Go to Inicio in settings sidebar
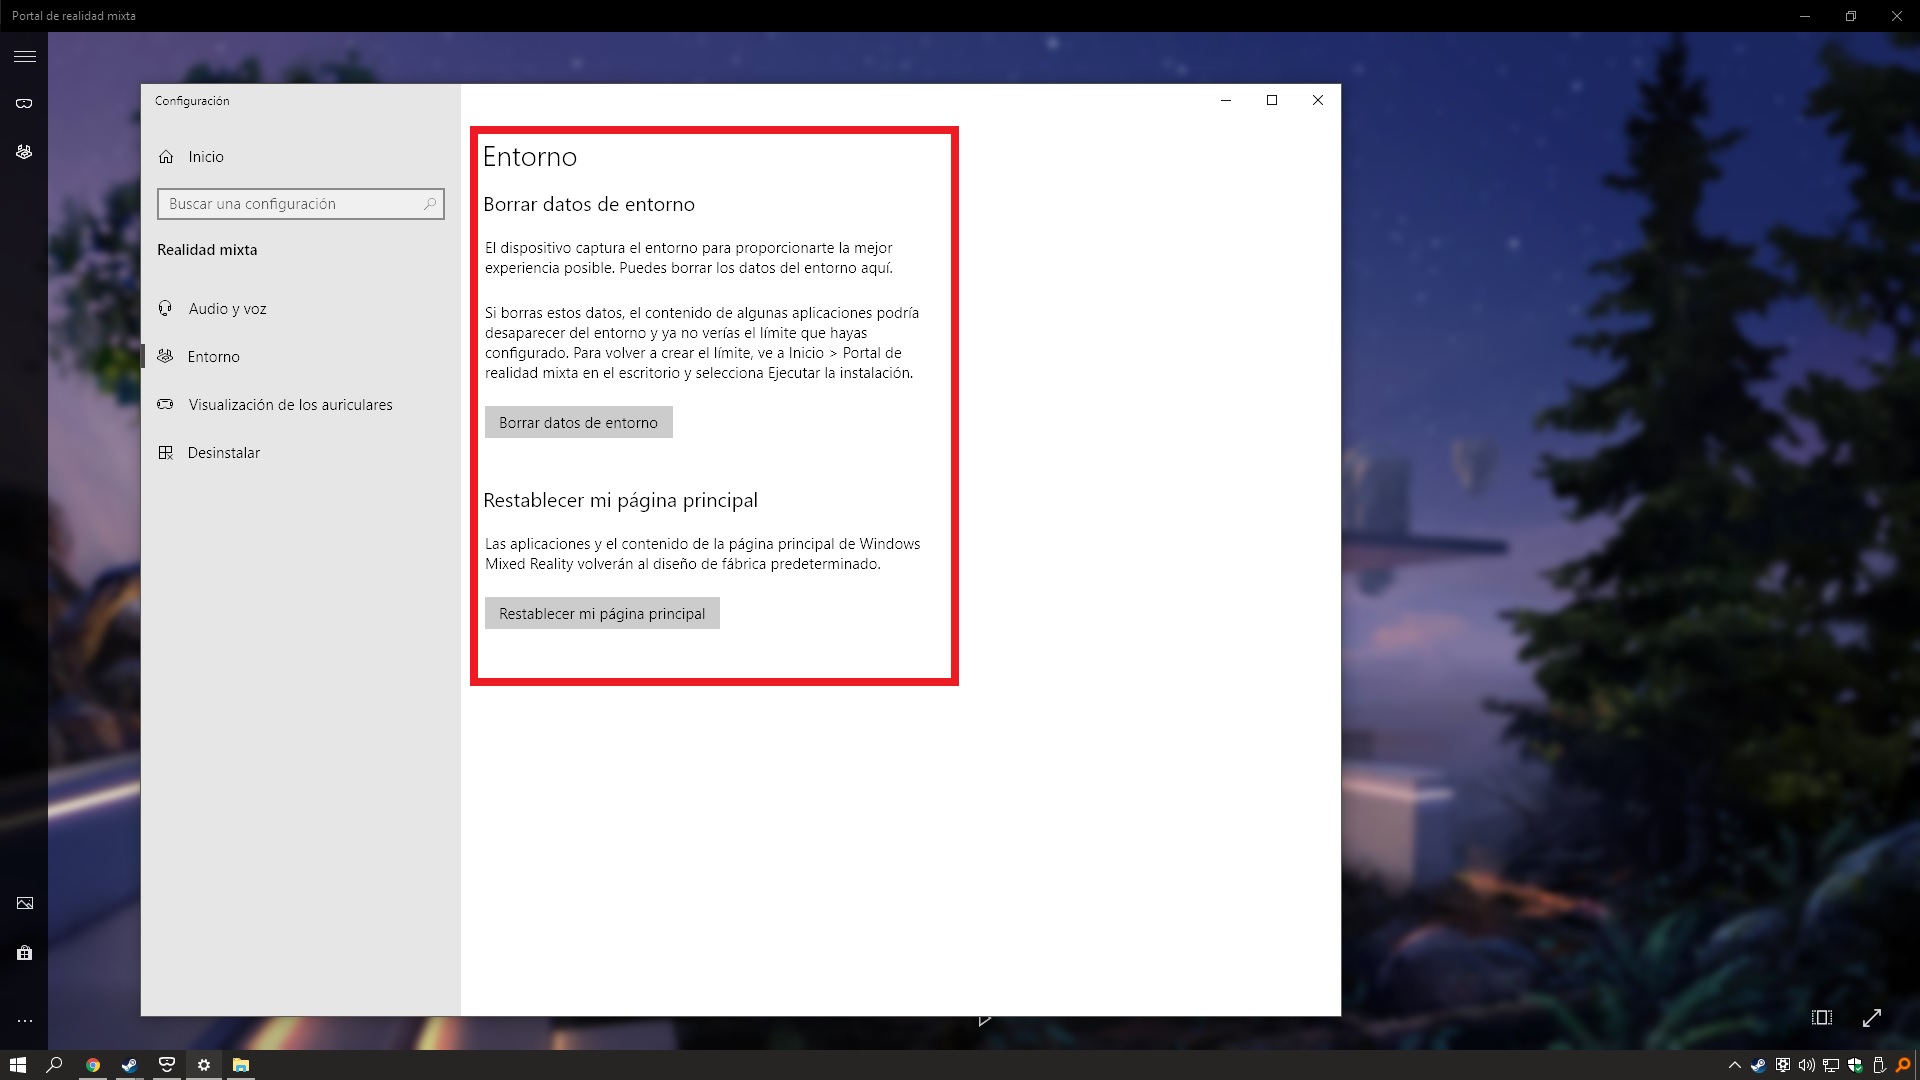The width and height of the screenshot is (1920, 1080). pyautogui.click(x=205, y=157)
